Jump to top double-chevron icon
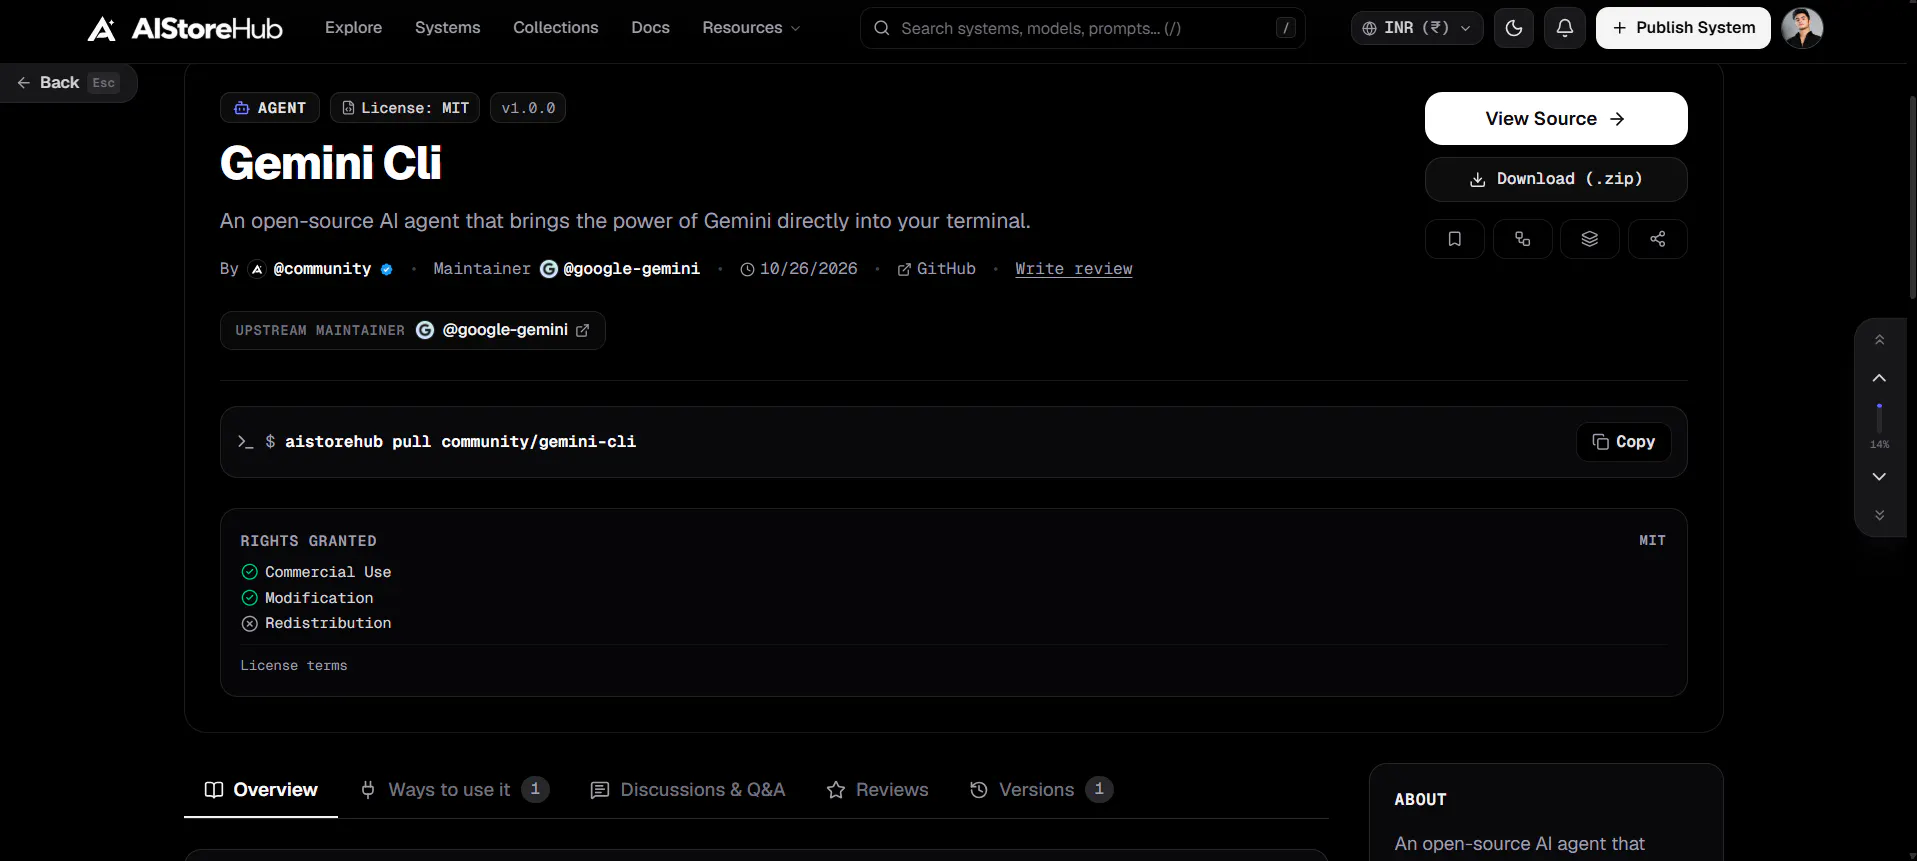The height and width of the screenshot is (861, 1917). (1880, 340)
